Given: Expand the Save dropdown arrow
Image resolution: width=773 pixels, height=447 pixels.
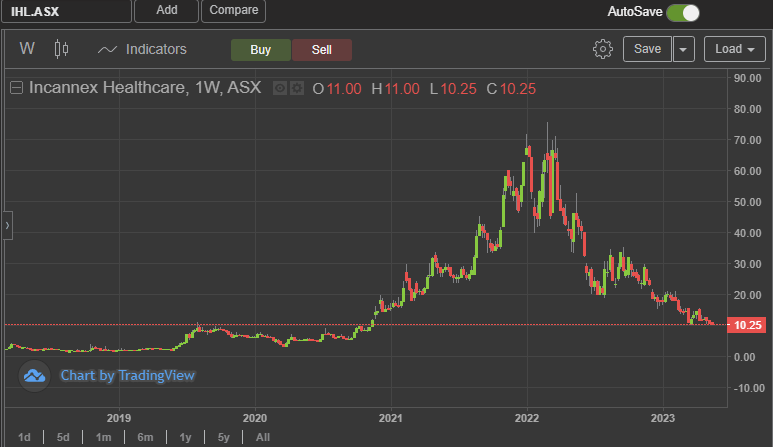Looking at the screenshot, I should click(683, 49).
